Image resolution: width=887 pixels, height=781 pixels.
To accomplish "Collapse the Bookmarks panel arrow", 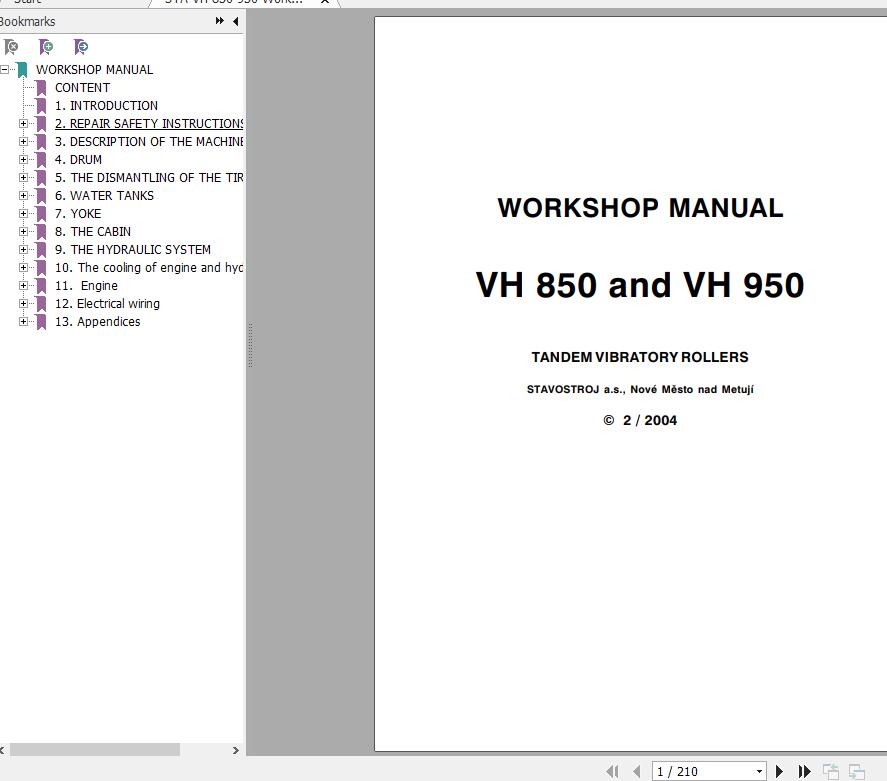I will (x=235, y=21).
